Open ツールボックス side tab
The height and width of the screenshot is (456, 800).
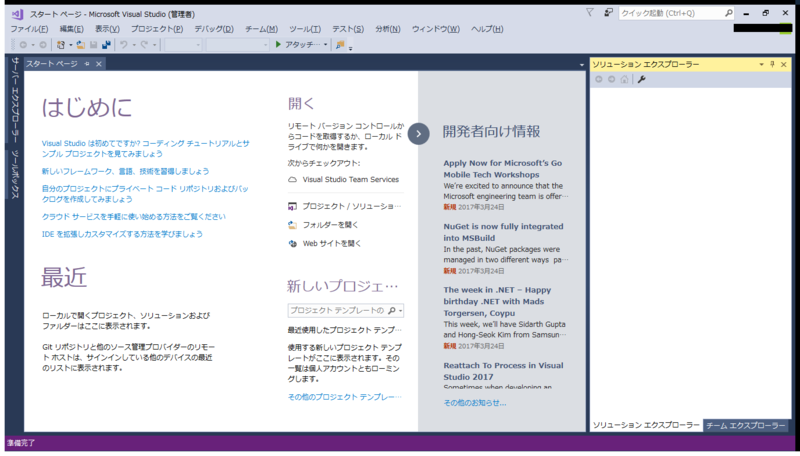tap(15, 174)
